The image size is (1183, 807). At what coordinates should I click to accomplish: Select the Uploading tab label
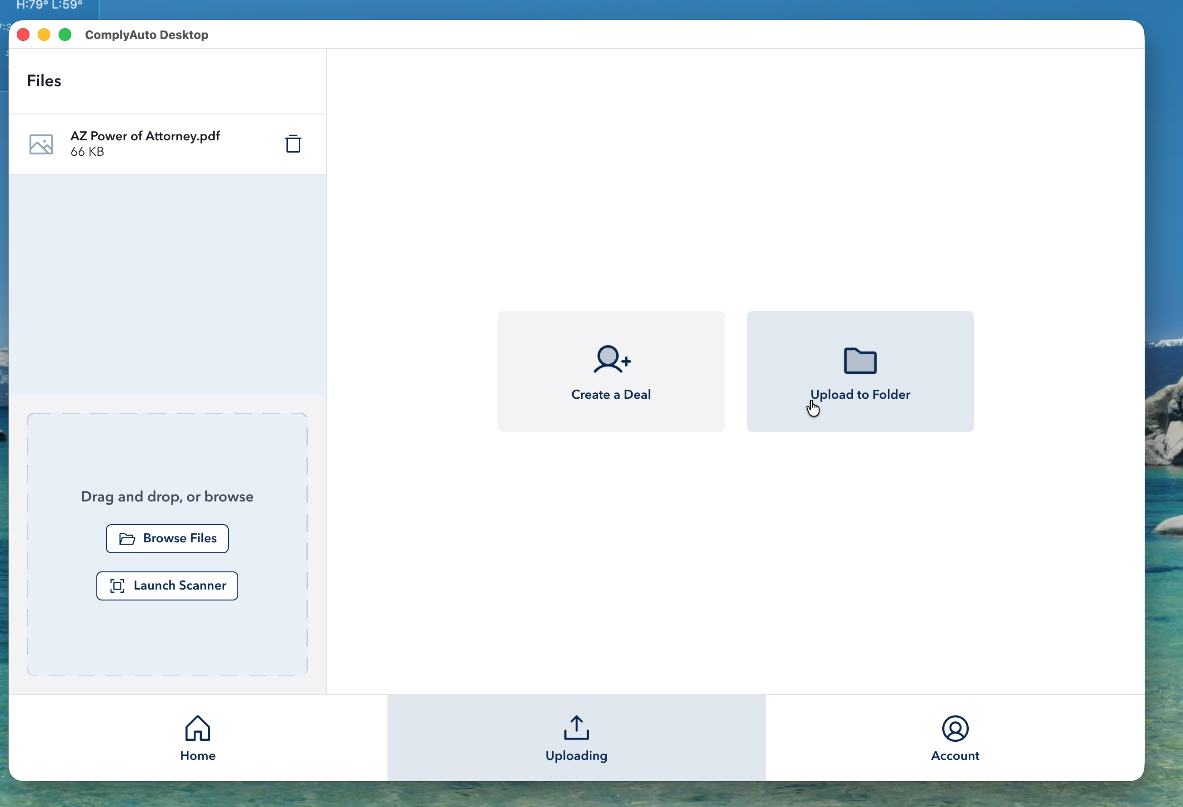click(x=577, y=756)
